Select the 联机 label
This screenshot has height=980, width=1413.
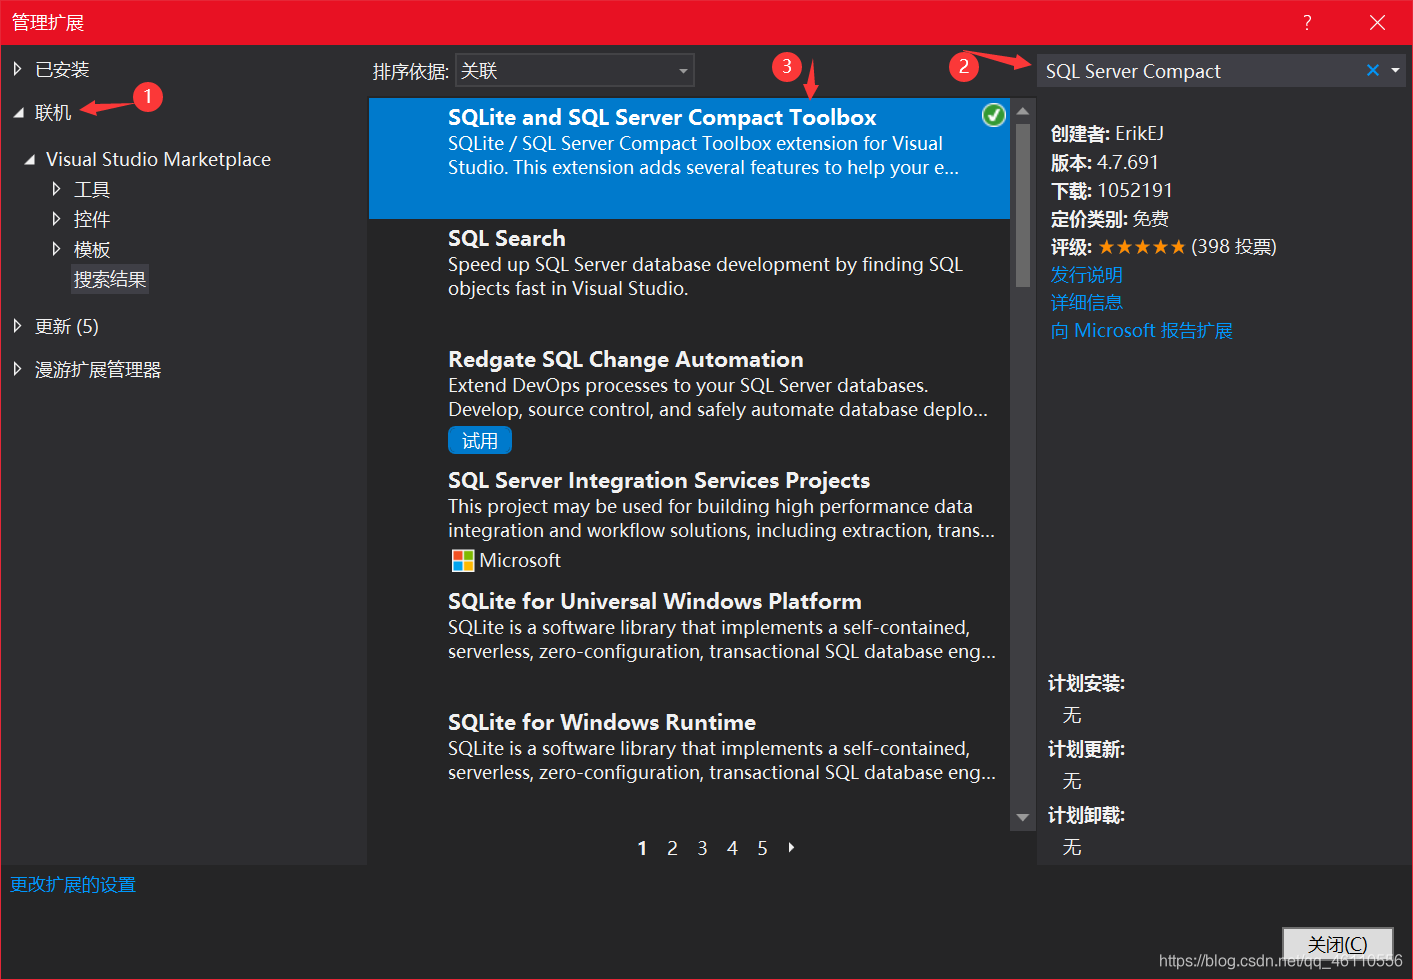[x=53, y=113]
